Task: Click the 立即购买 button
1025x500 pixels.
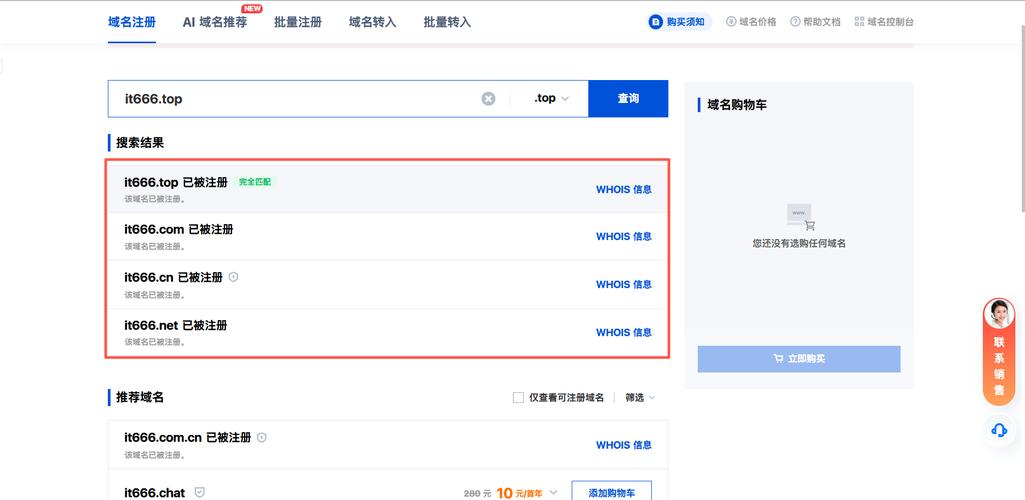Action: pyautogui.click(x=799, y=359)
